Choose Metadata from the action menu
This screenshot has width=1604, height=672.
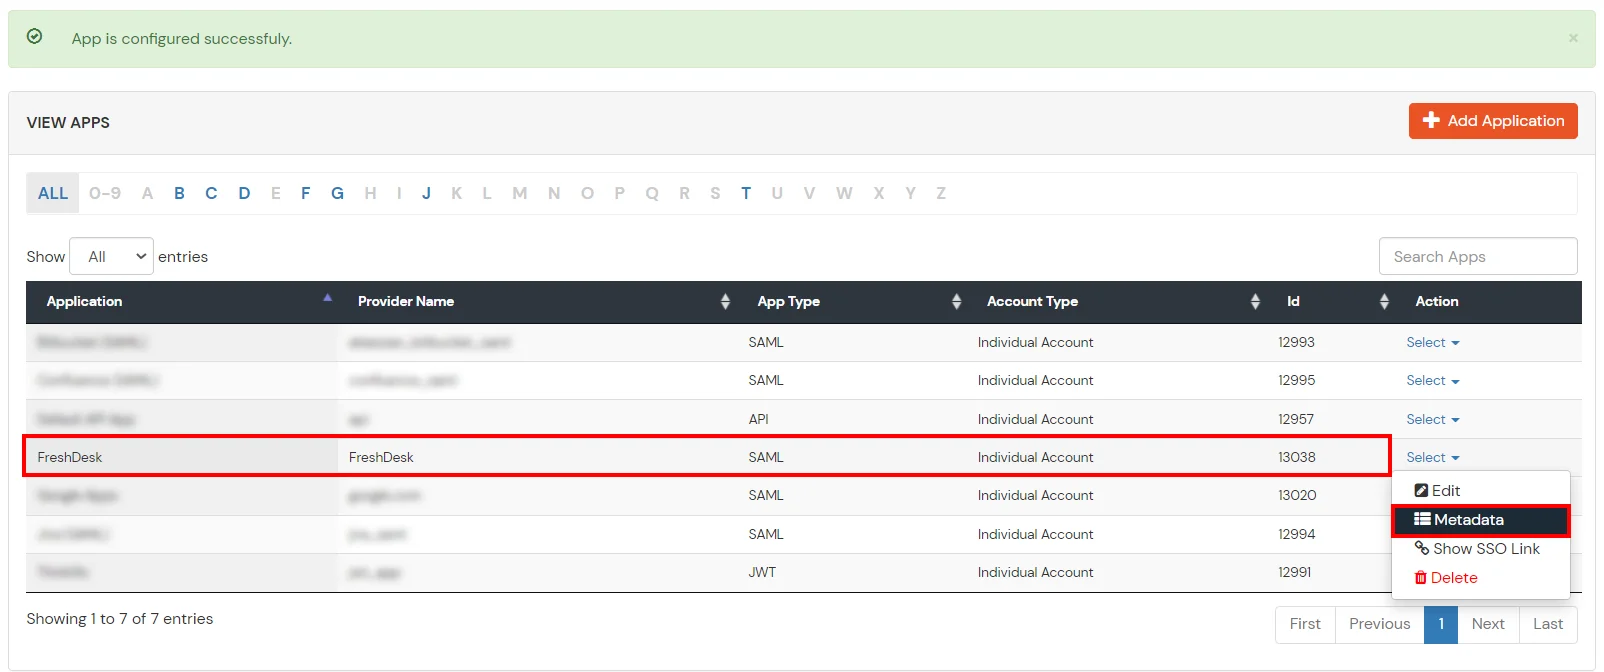1481,520
